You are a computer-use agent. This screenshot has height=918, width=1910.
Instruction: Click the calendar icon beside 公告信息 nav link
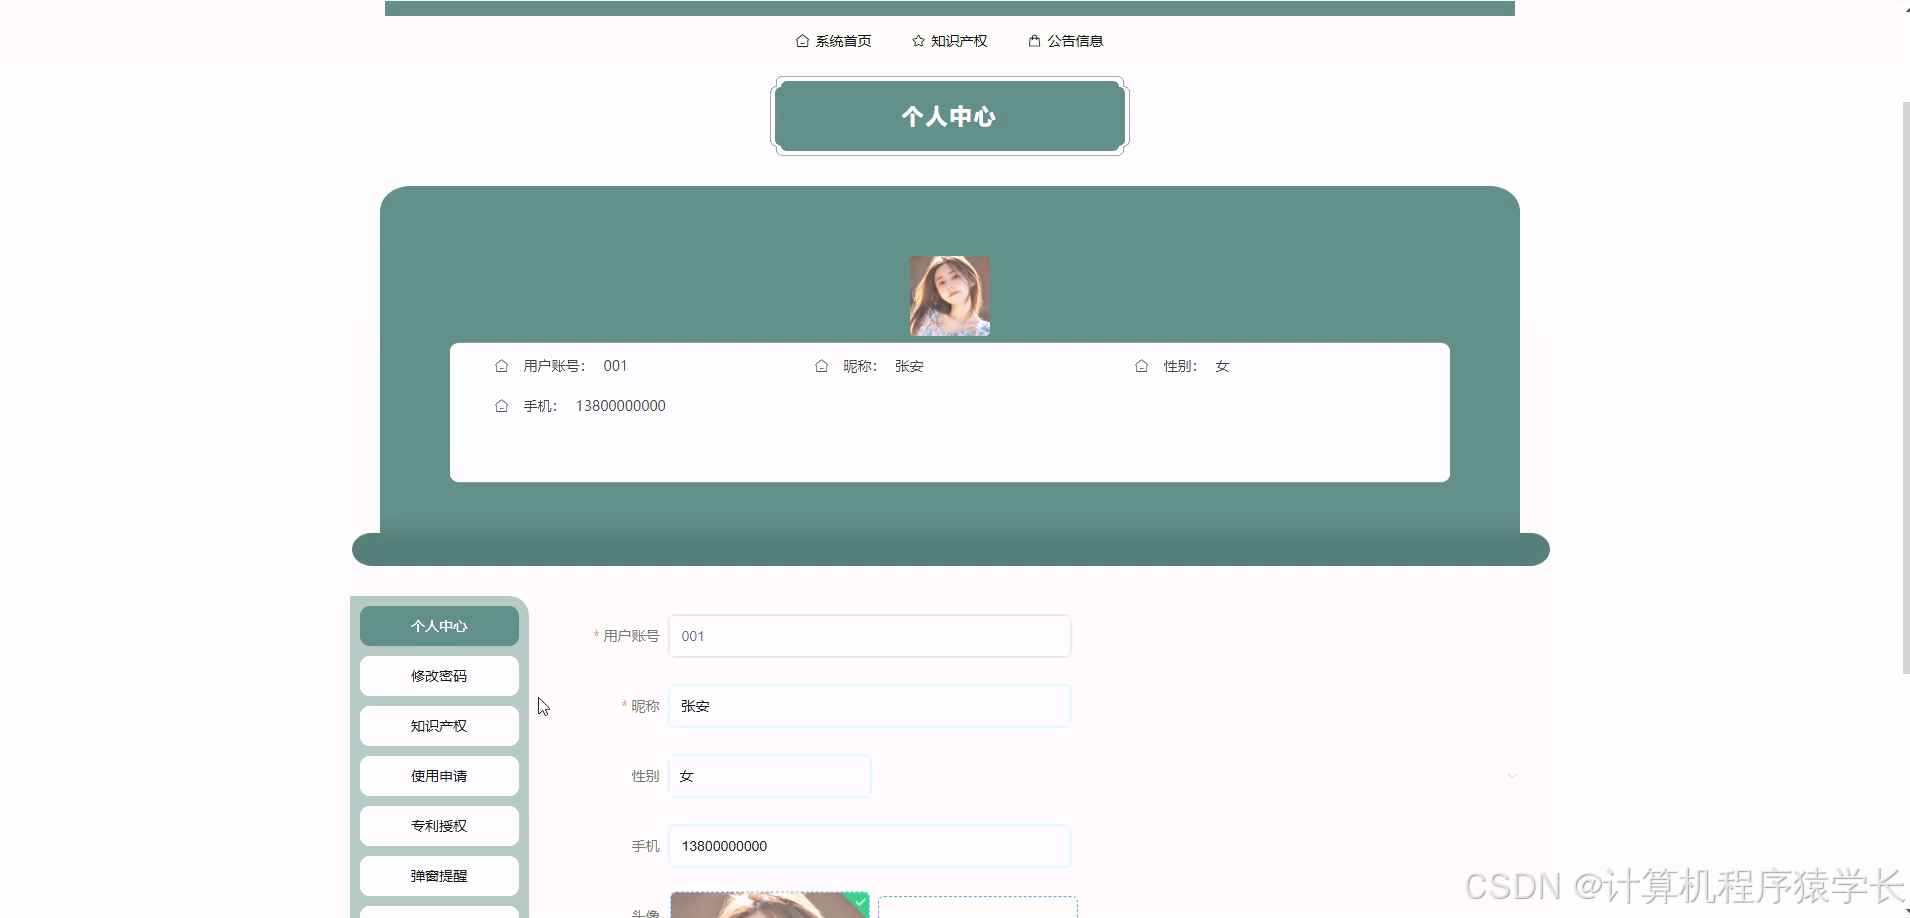pos(1033,41)
